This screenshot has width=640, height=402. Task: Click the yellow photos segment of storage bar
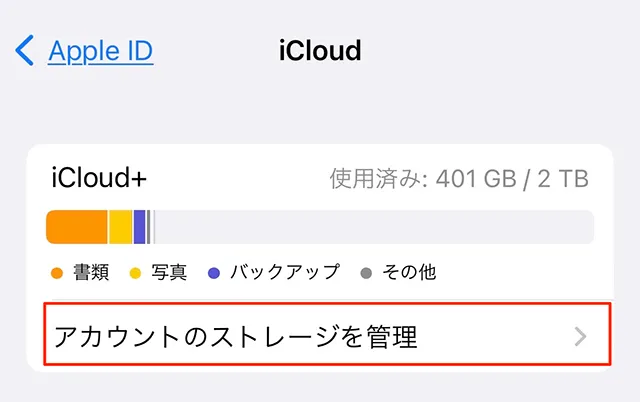[120, 227]
